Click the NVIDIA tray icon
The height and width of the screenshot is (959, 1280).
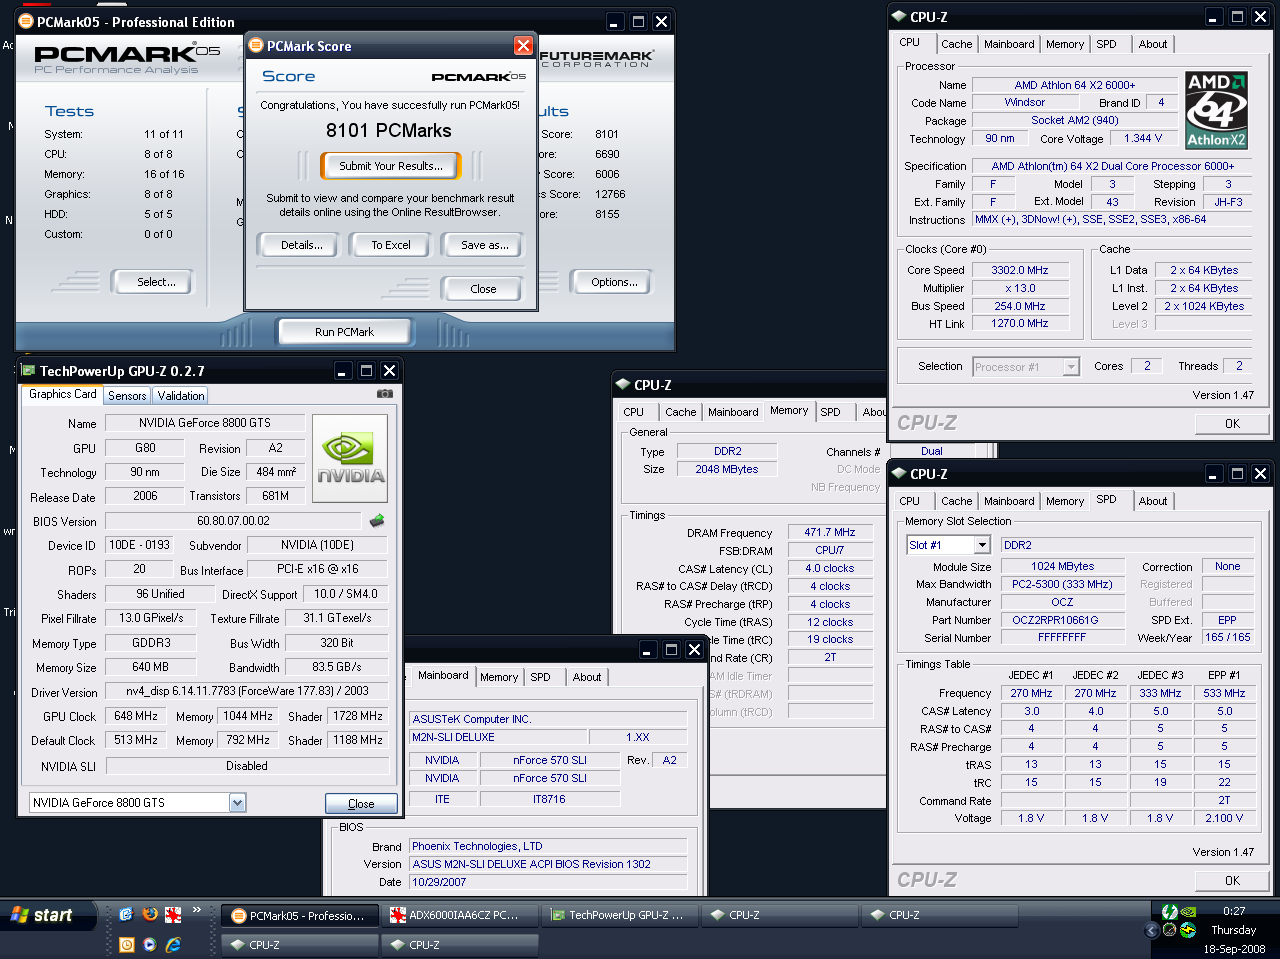[1188, 912]
